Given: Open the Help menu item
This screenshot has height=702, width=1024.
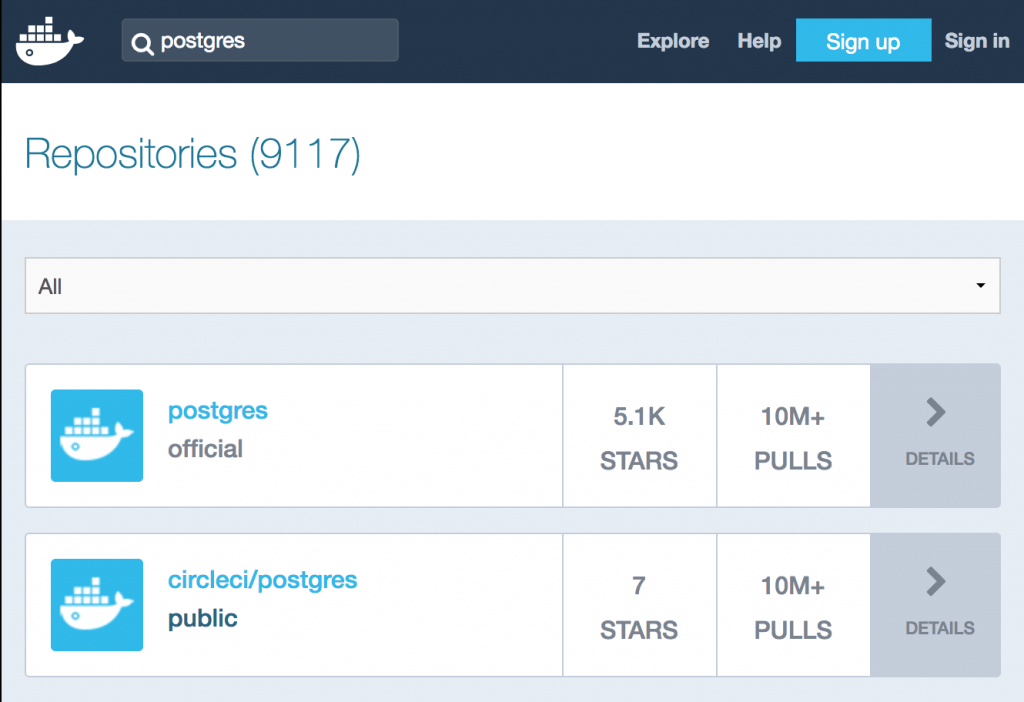Looking at the screenshot, I should coord(759,41).
